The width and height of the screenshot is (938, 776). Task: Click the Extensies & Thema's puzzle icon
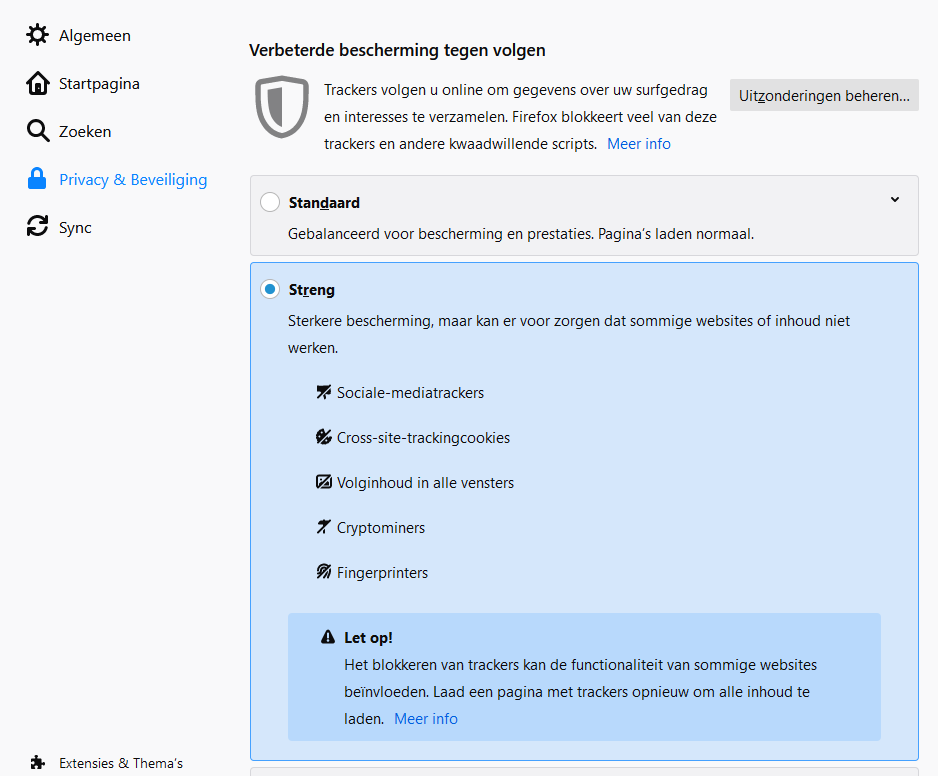(x=37, y=762)
